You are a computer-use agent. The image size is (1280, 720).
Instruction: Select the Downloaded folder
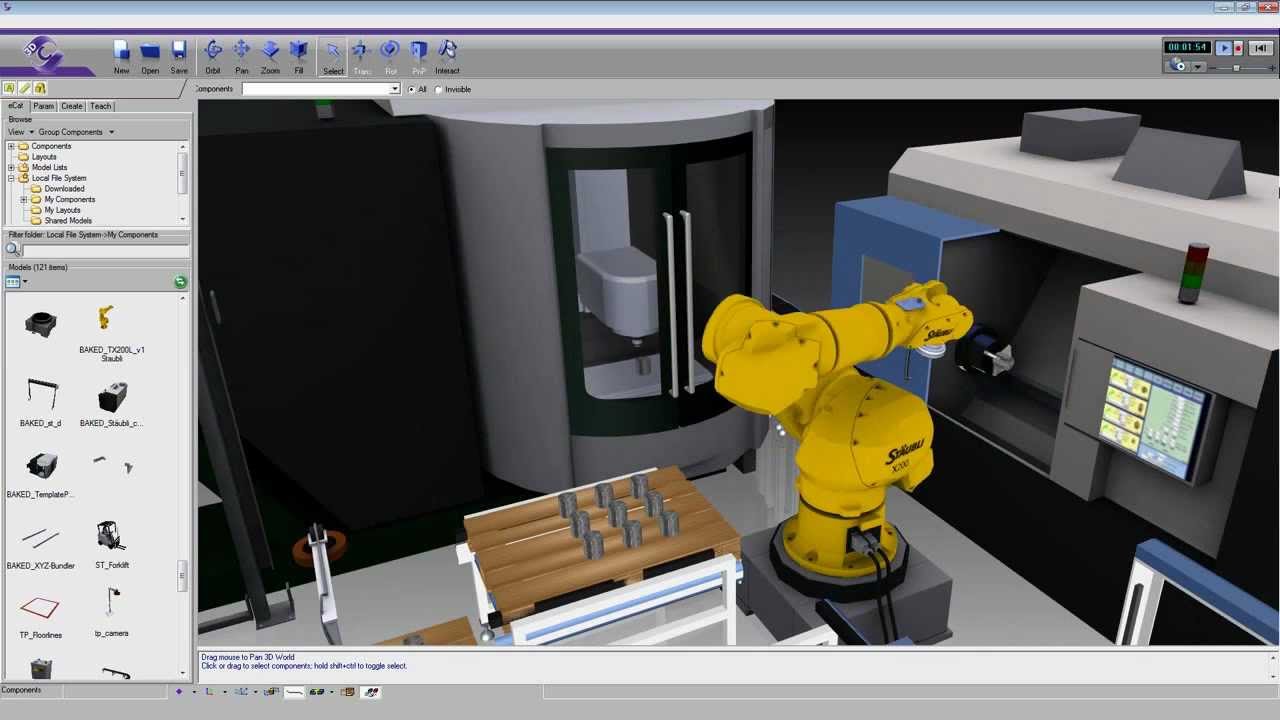(x=64, y=188)
